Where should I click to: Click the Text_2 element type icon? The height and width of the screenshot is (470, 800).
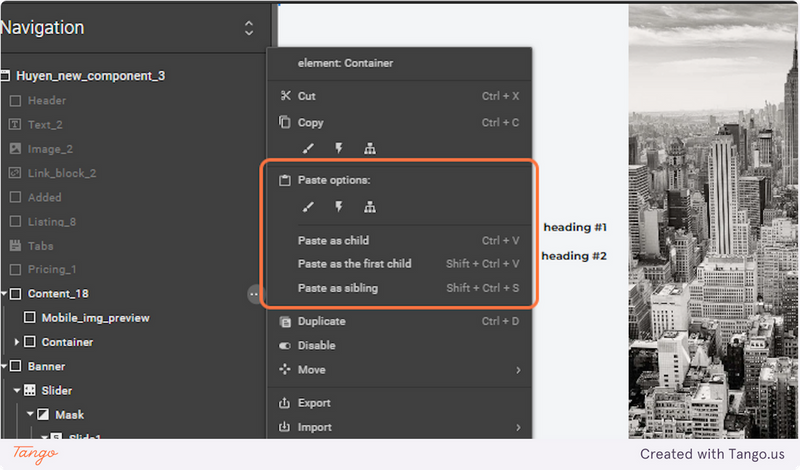point(15,125)
